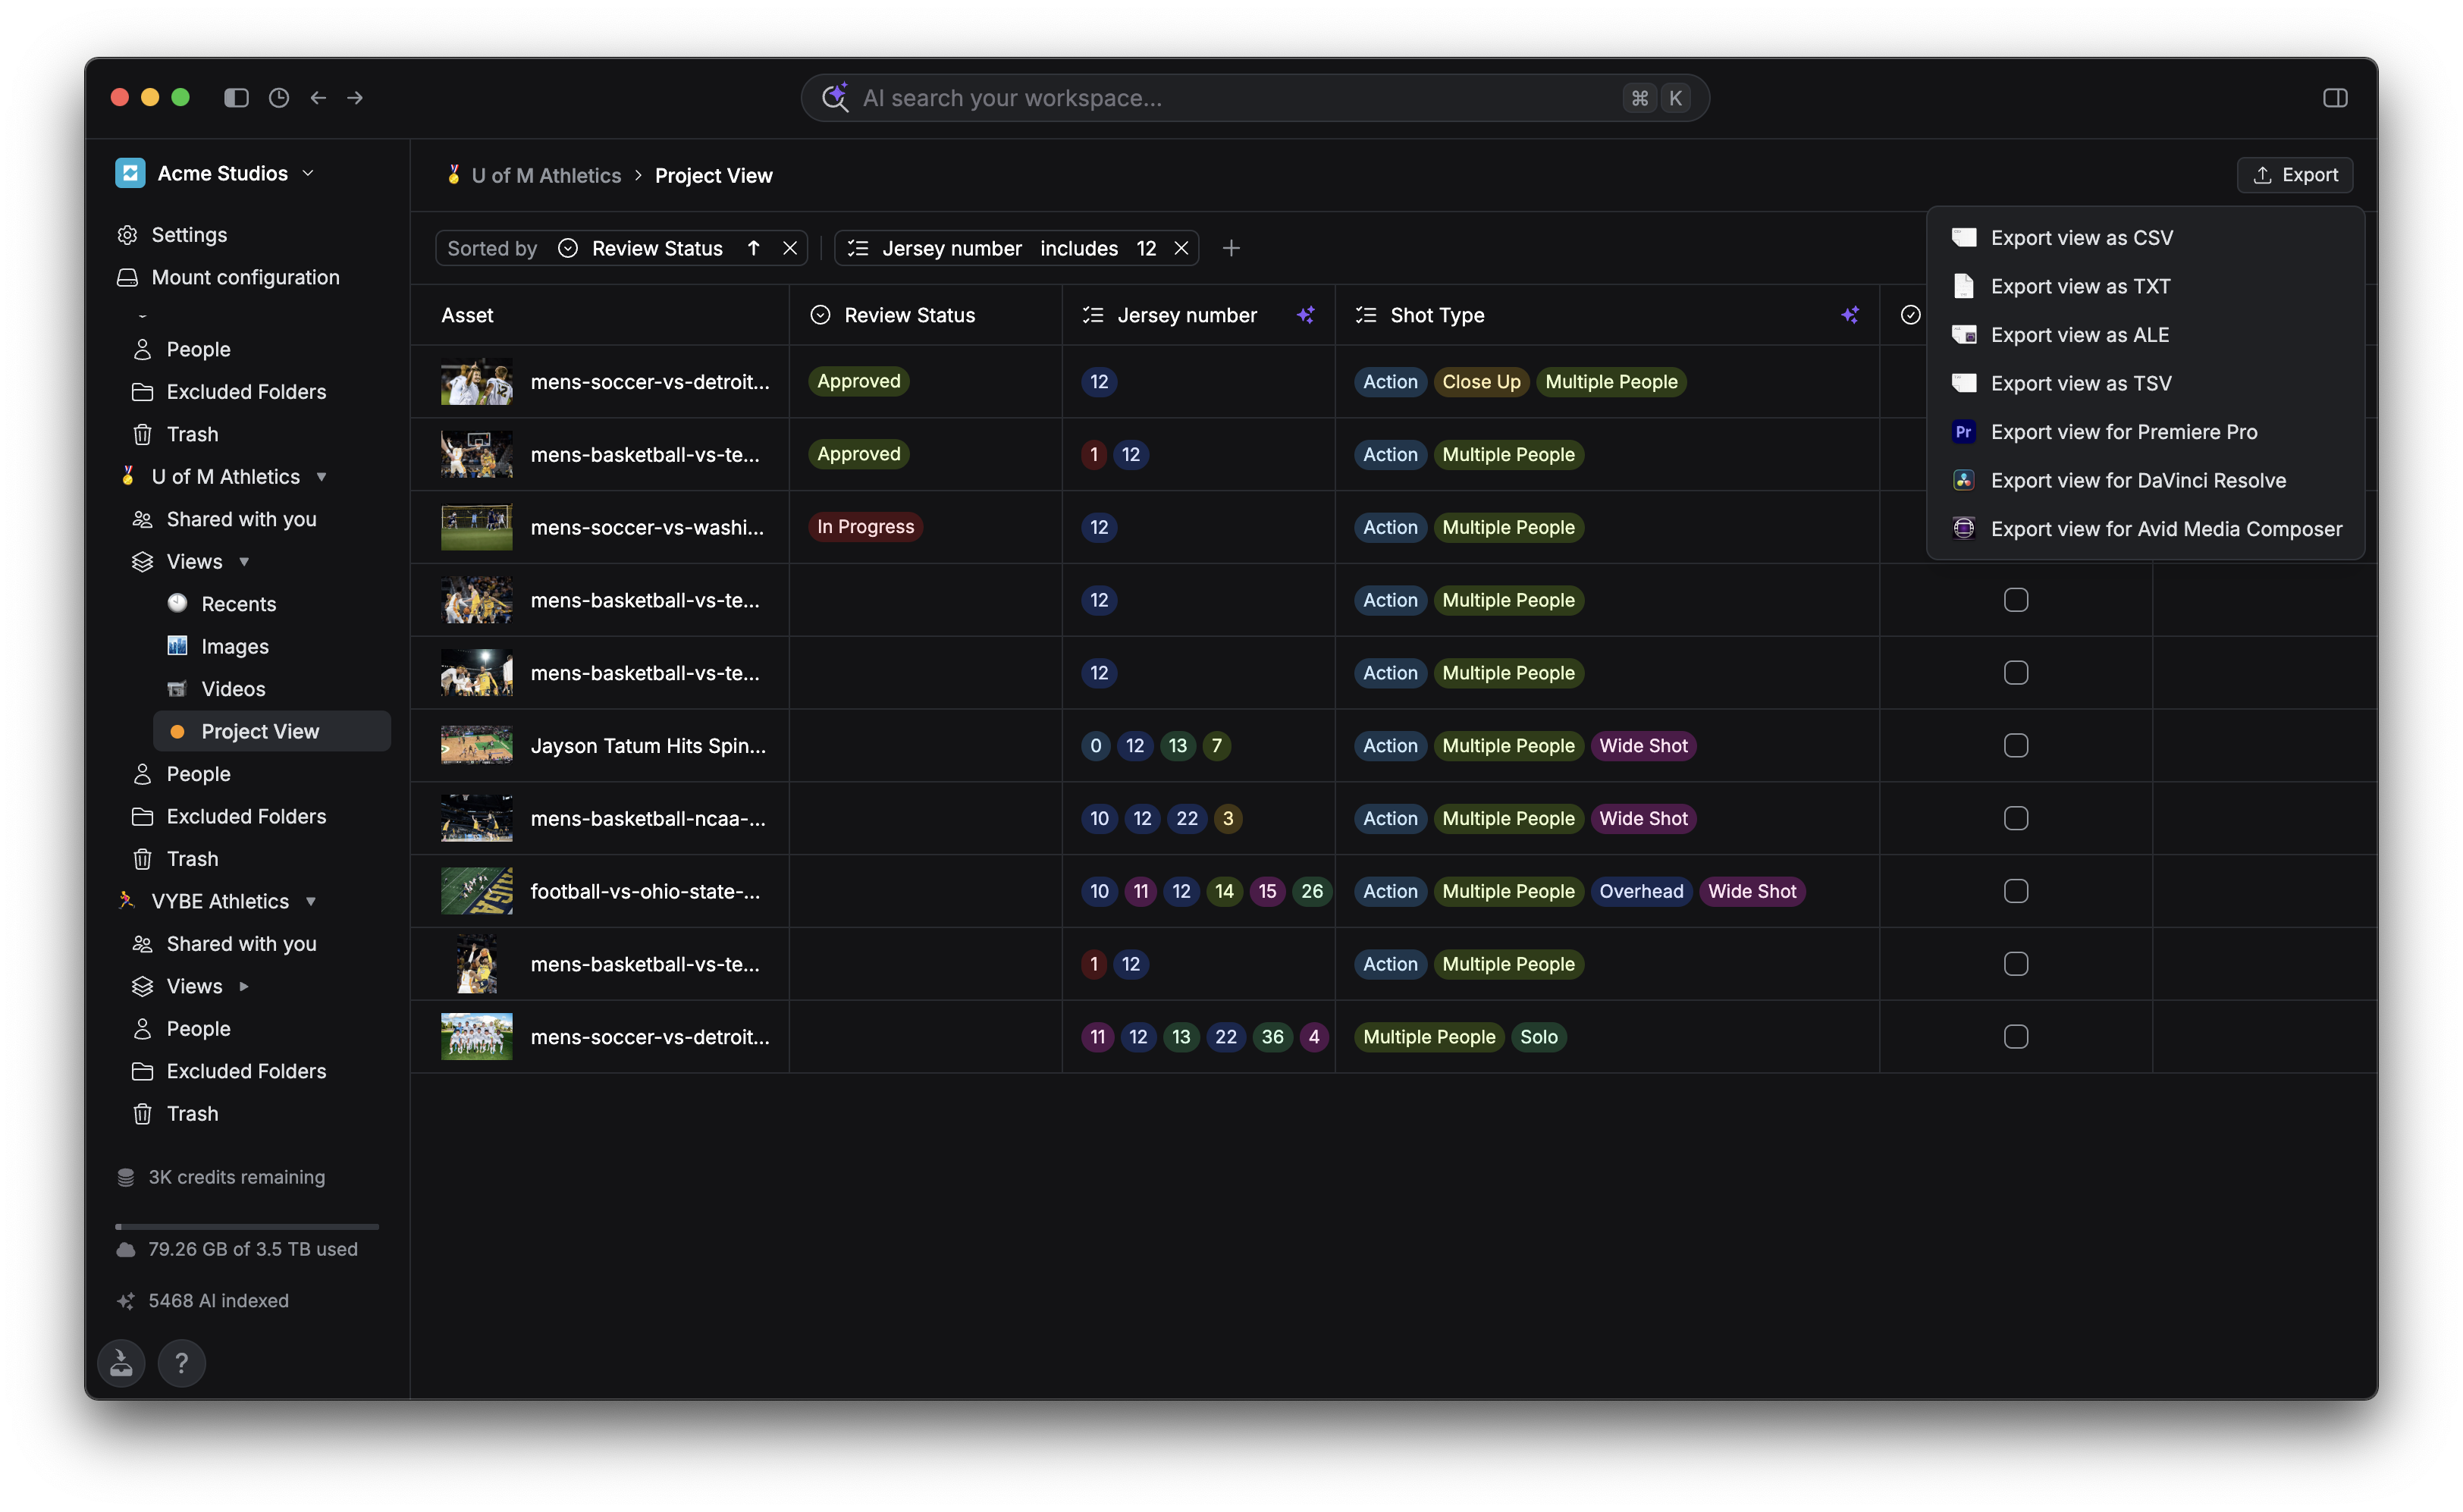Click the storage usage progress bar
The width and height of the screenshot is (2463, 1512).
pyautogui.click(x=247, y=1226)
